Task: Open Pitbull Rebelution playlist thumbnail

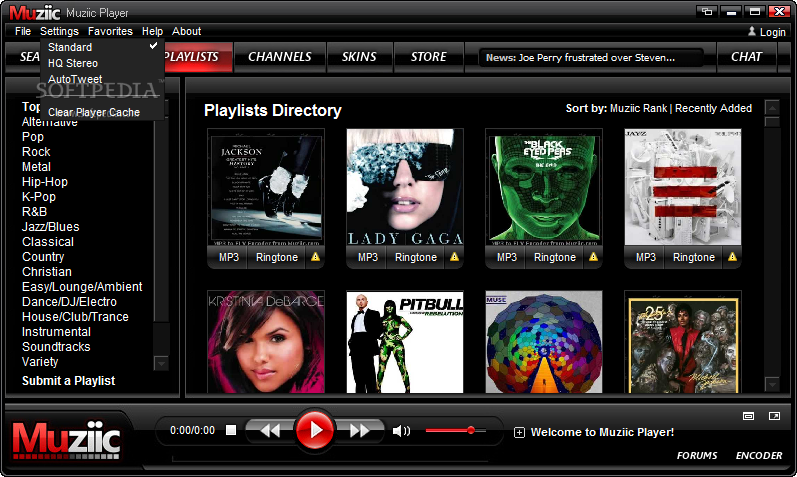Action: point(405,342)
